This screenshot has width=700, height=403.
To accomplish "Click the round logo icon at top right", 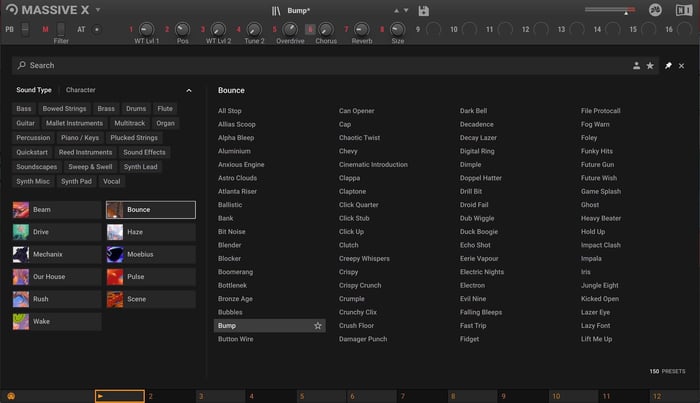I will coord(655,10).
